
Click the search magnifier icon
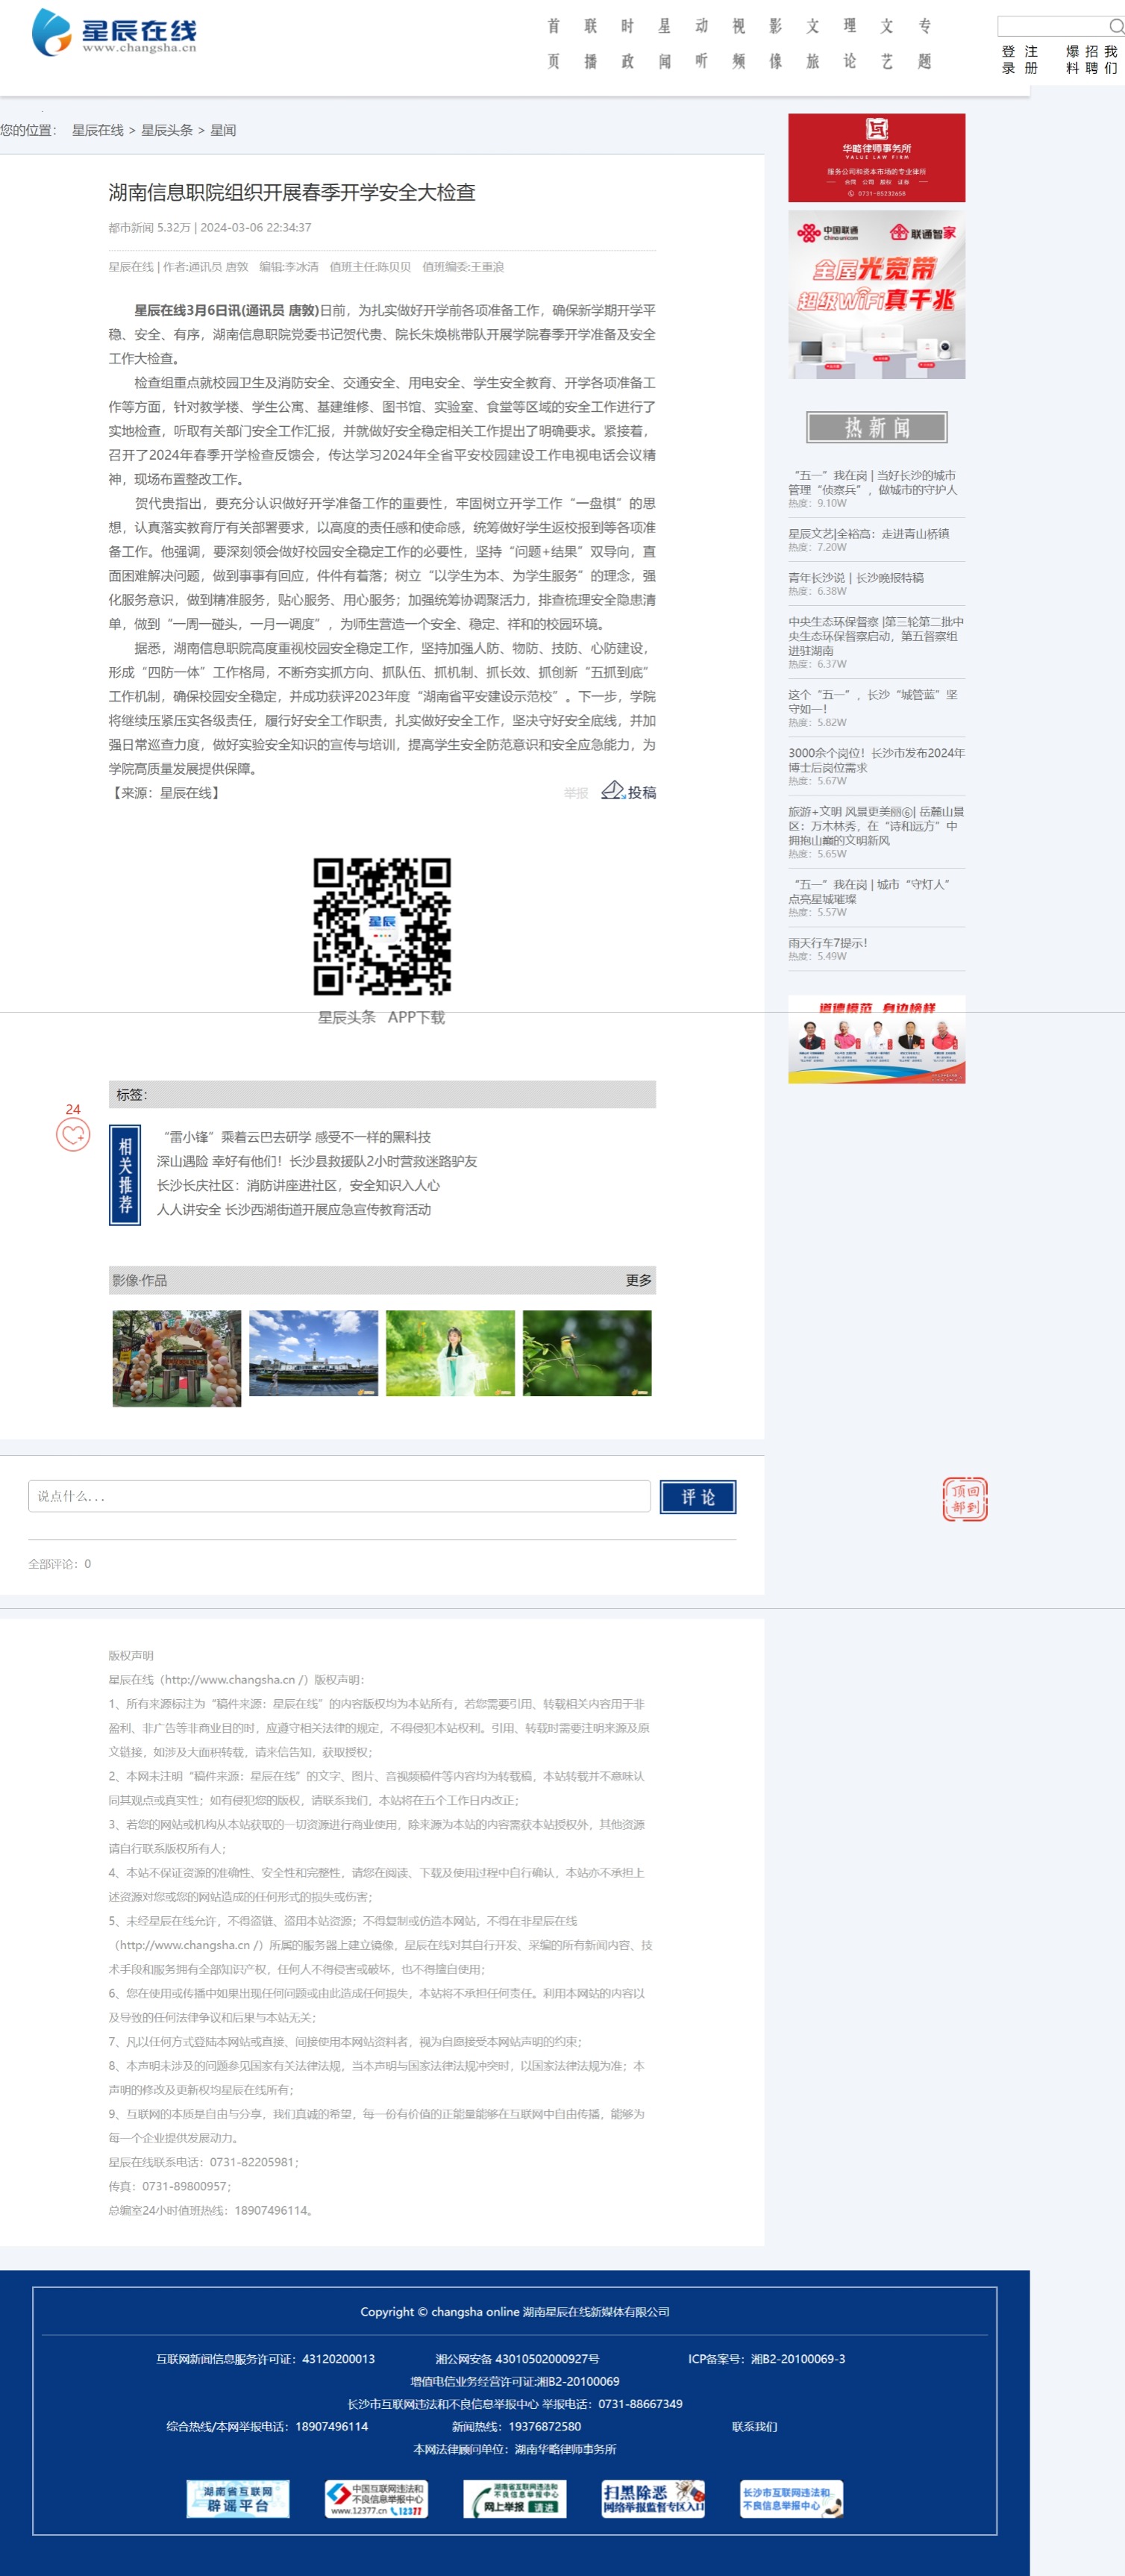[1116, 26]
